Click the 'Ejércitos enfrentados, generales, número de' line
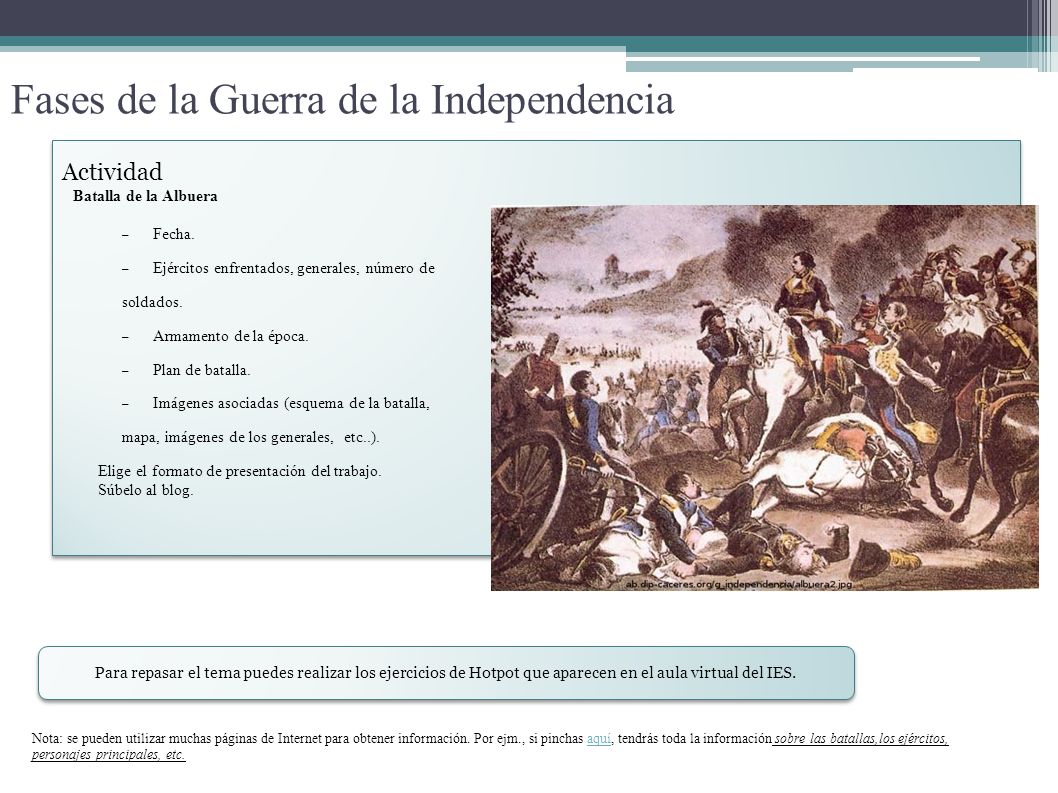The image size is (1058, 793). coord(294,268)
